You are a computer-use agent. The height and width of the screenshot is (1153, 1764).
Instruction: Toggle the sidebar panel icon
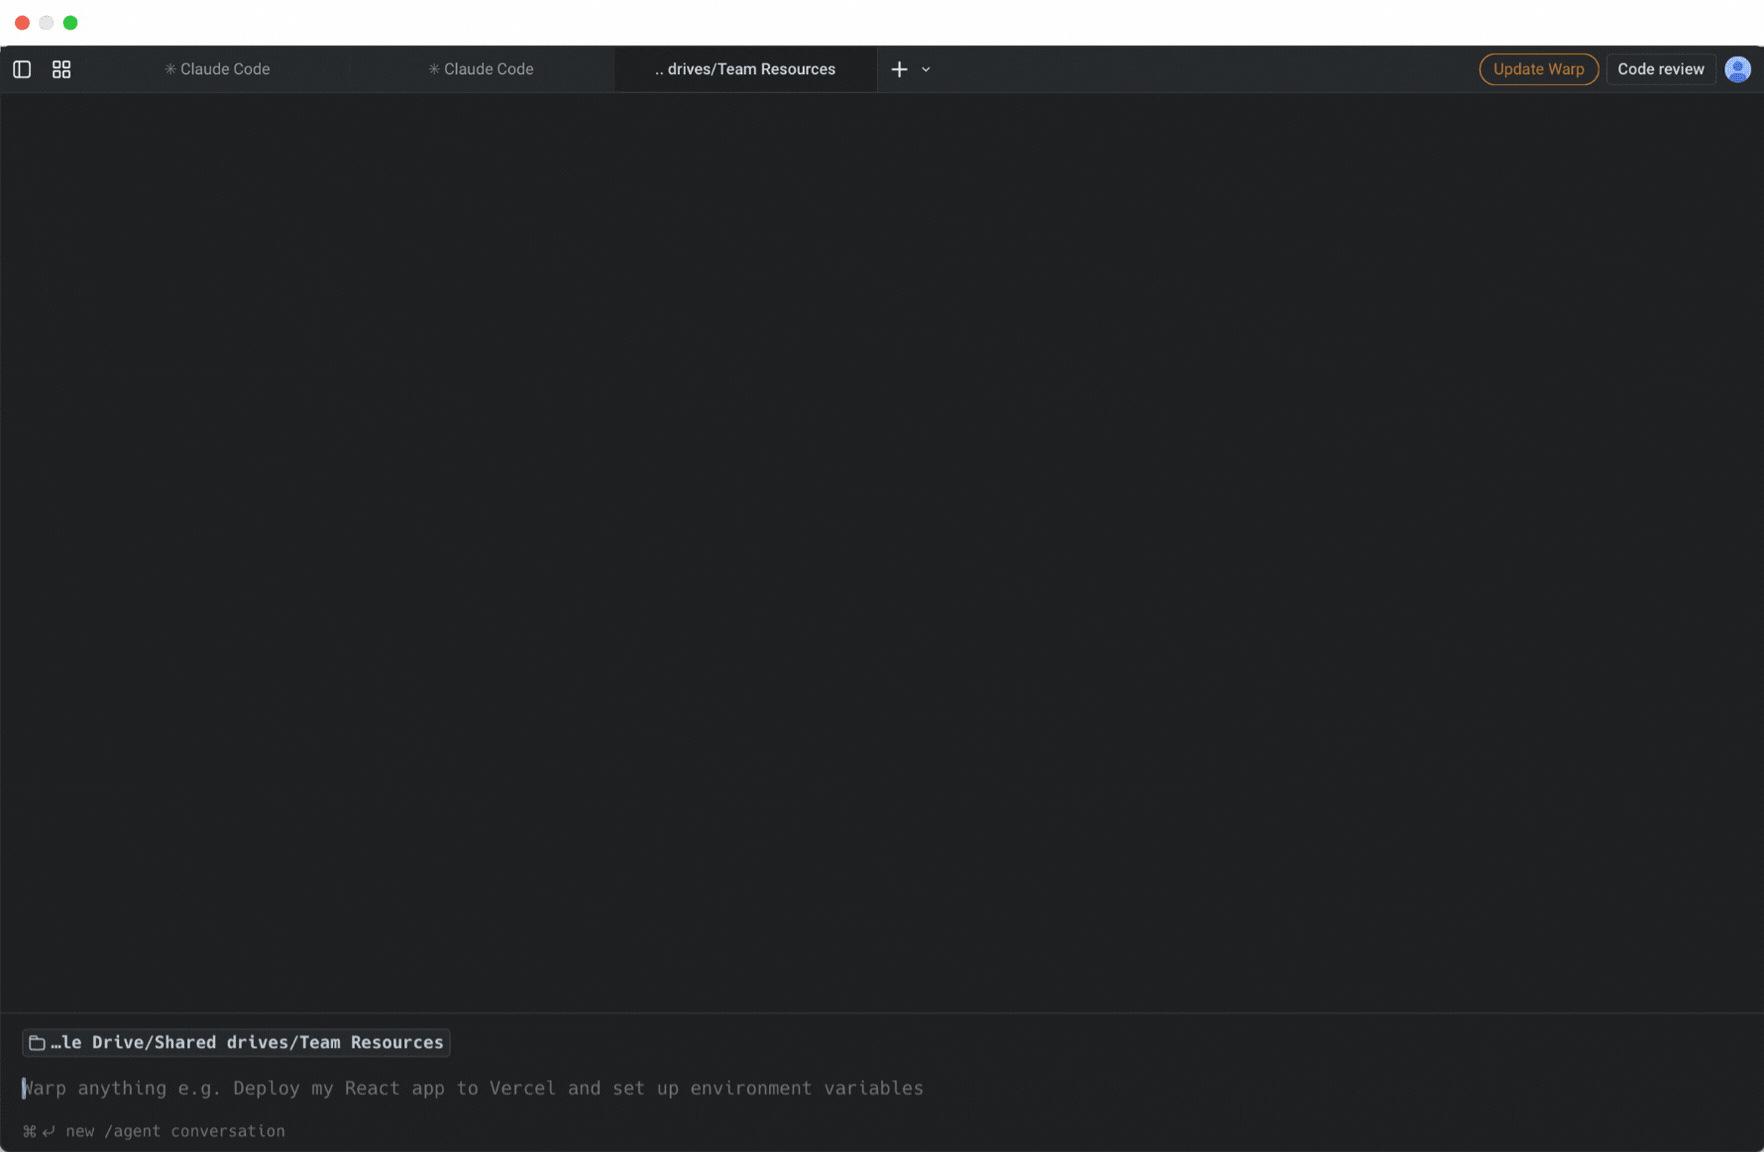point(22,69)
